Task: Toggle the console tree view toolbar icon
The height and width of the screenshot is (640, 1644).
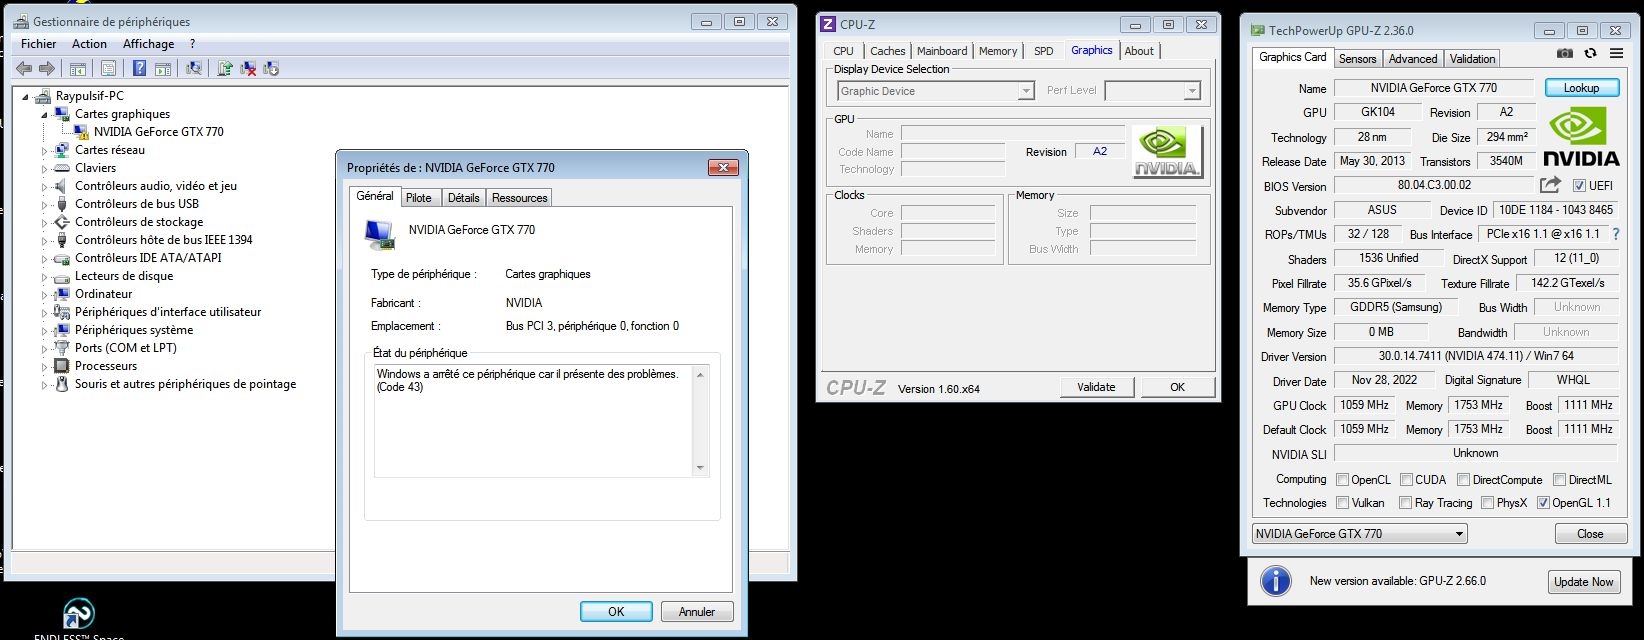Action: pyautogui.click(x=77, y=68)
